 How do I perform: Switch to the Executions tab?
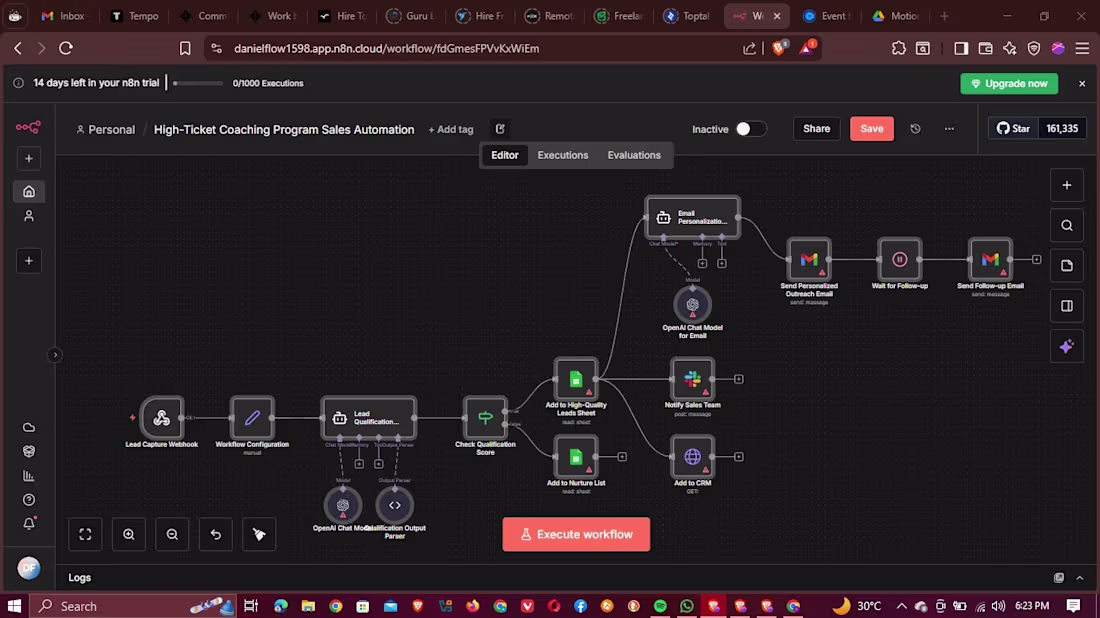point(563,155)
